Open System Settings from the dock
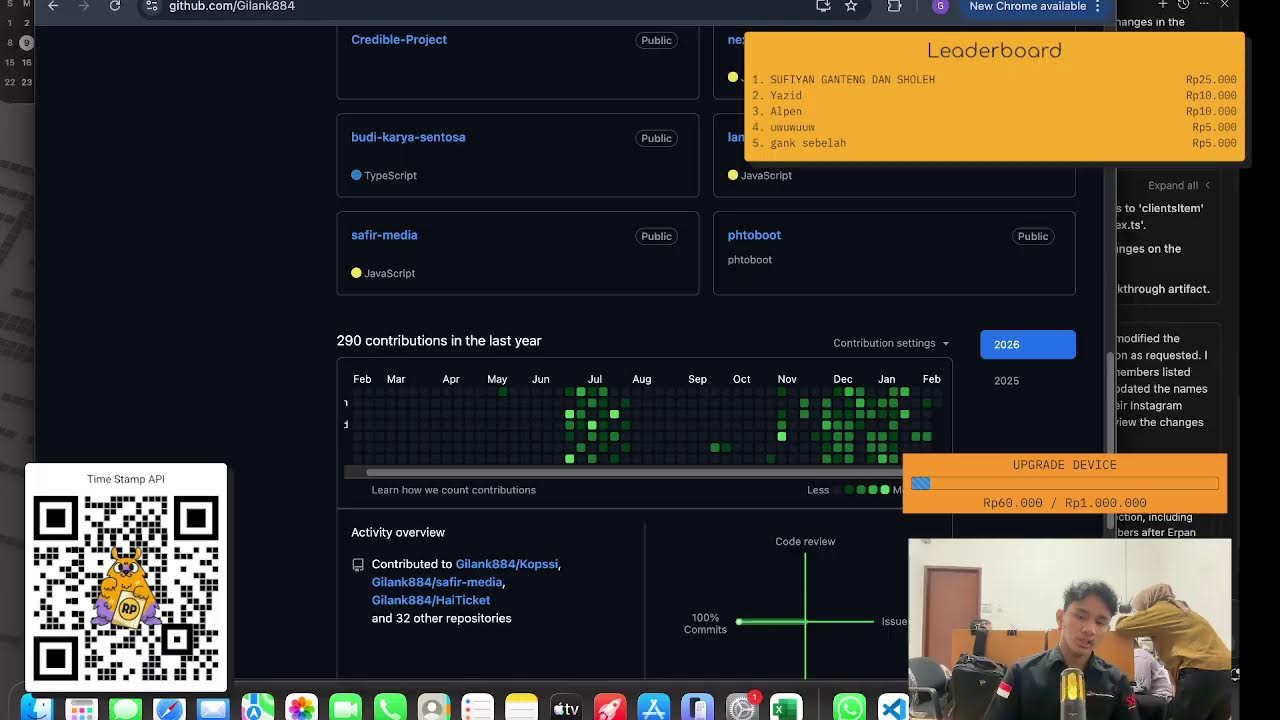 pos(742,708)
